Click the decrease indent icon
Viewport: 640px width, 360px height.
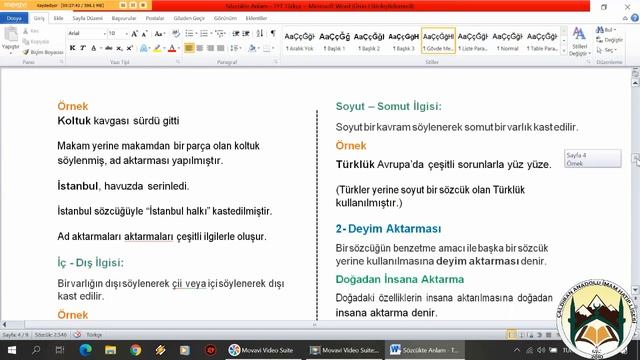pyautogui.click(x=236, y=33)
